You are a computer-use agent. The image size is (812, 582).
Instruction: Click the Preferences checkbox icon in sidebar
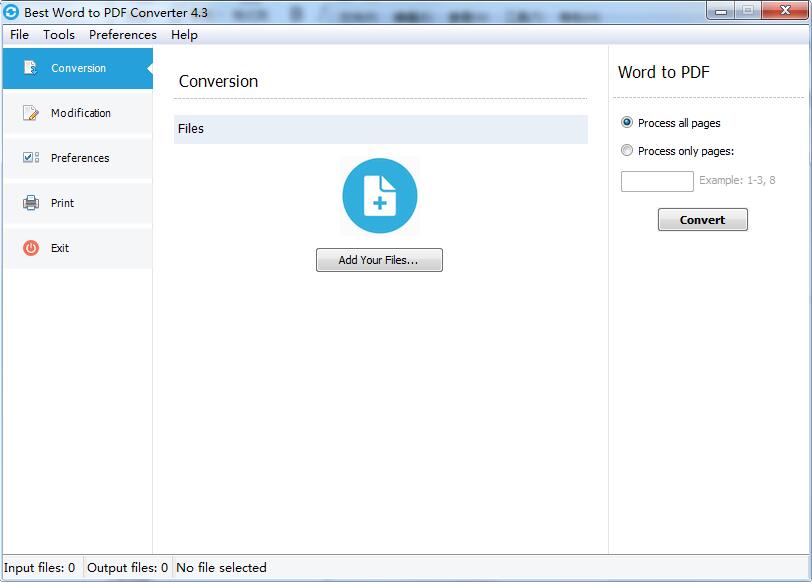pos(31,157)
